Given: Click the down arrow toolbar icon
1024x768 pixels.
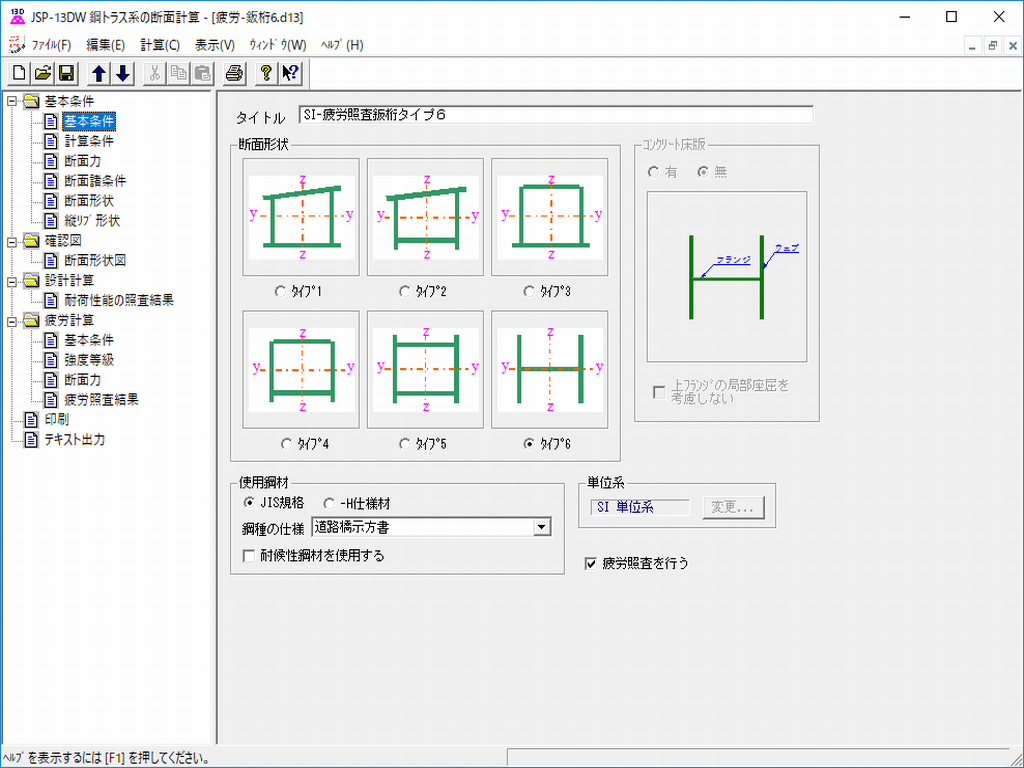Looking at the screenshot, I should pos(122,73).
